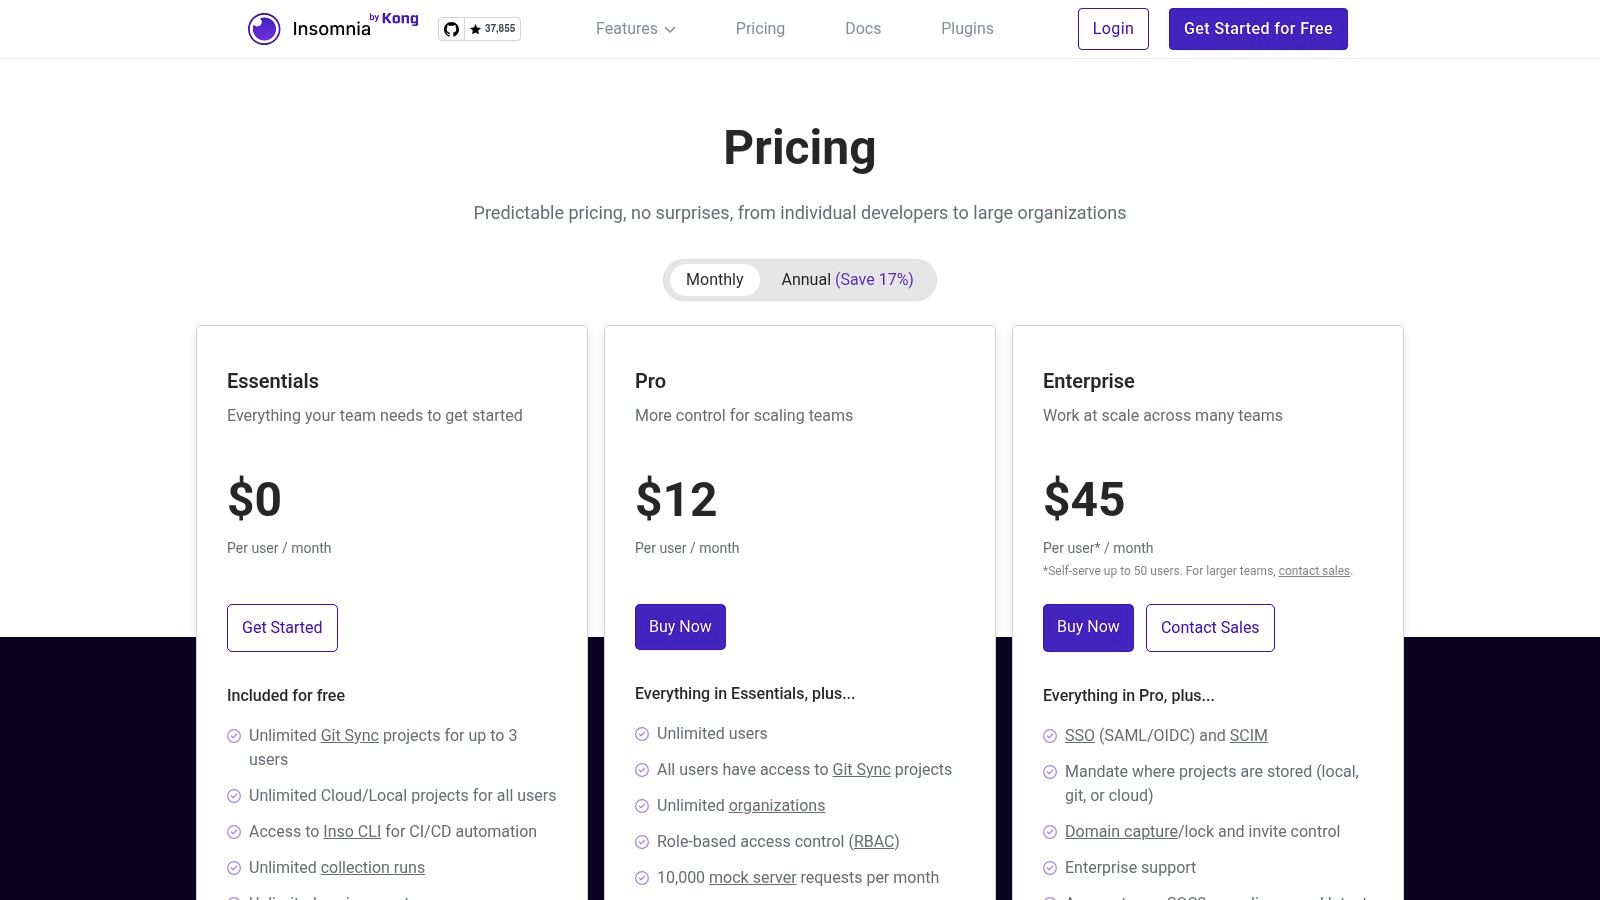Click the Insomnia purple logo icon

pyautogui.click(x=264, y=29)
